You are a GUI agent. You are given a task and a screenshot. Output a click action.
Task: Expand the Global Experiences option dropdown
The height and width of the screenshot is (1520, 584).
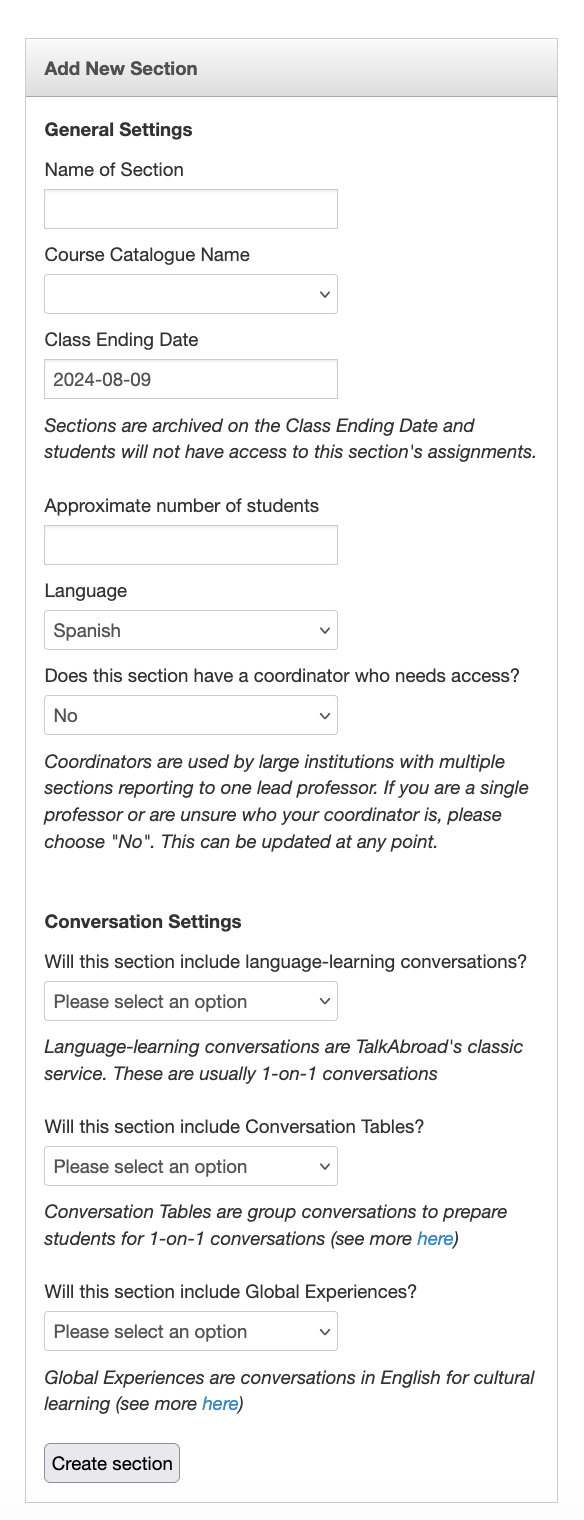(x=191, y=1331)
